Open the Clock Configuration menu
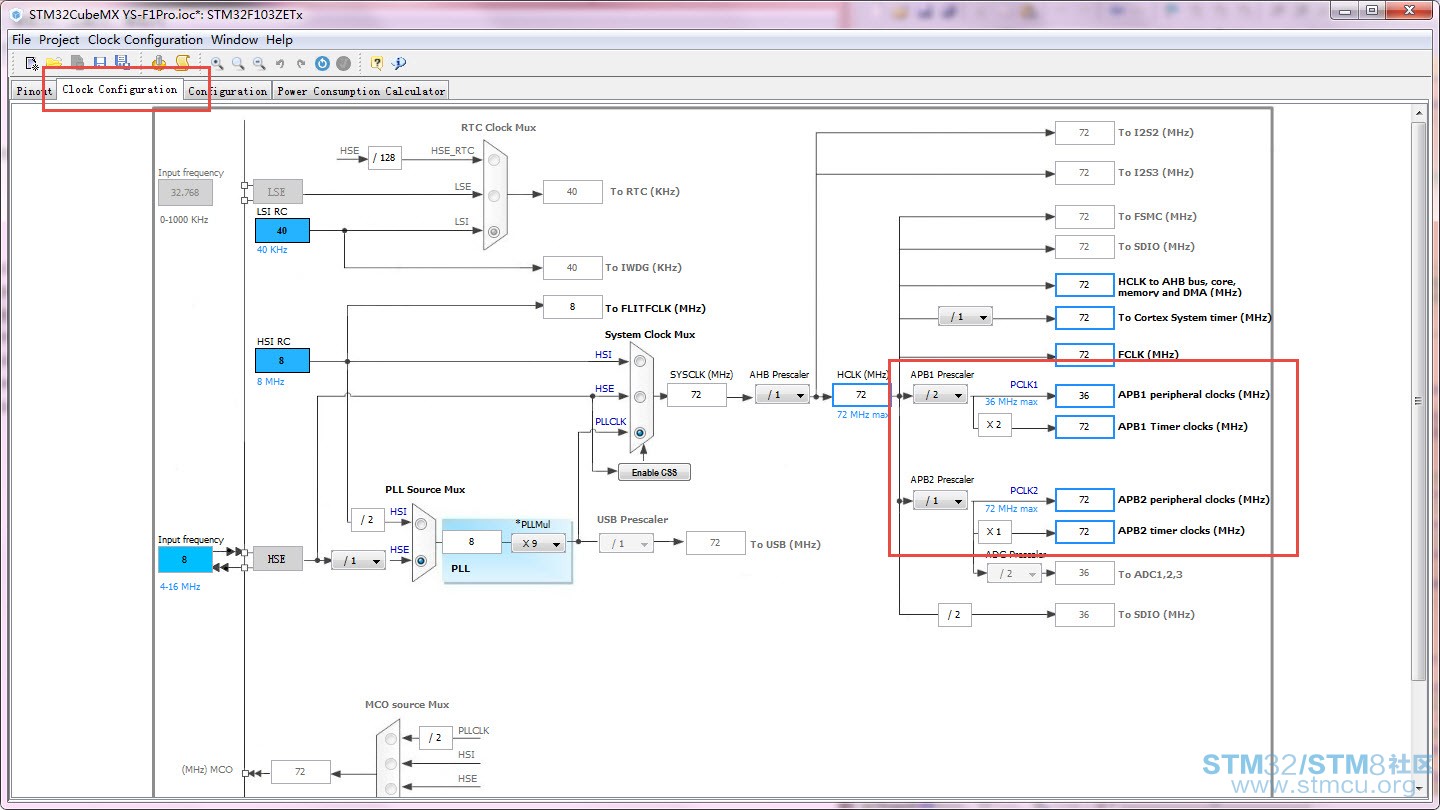 (145, 40)
